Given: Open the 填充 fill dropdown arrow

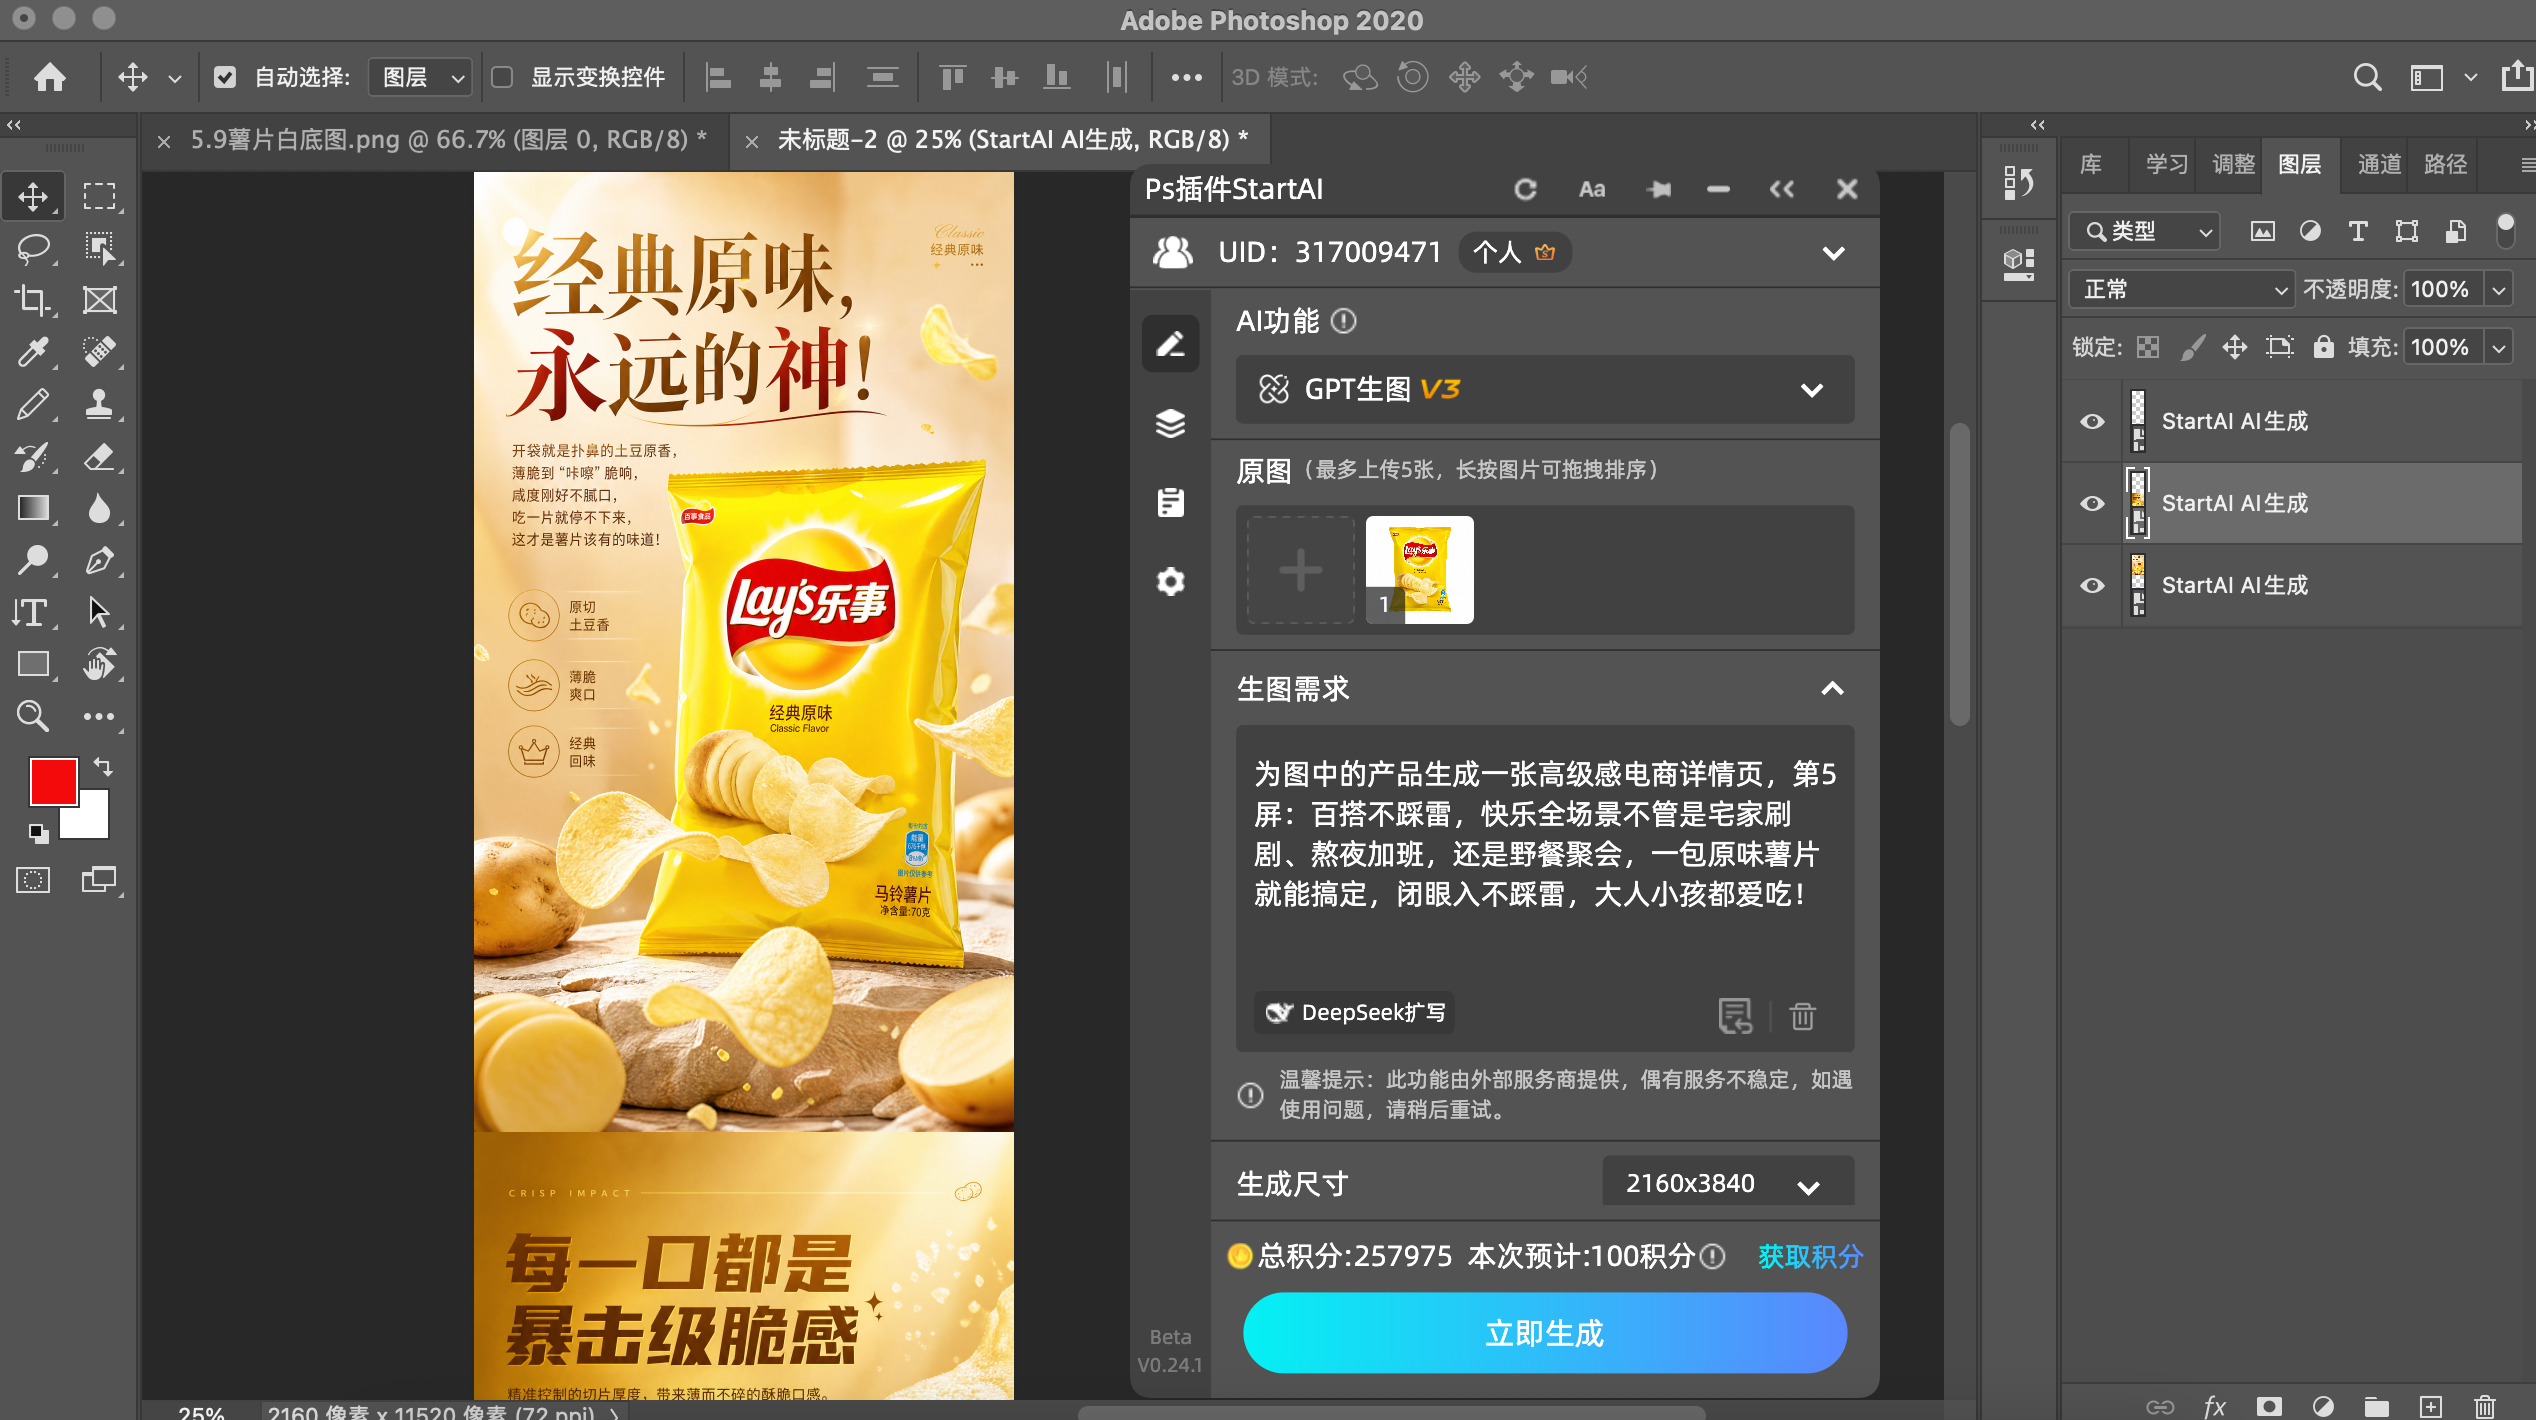Looking at the screenshot, I should (x=2499, y=347).
